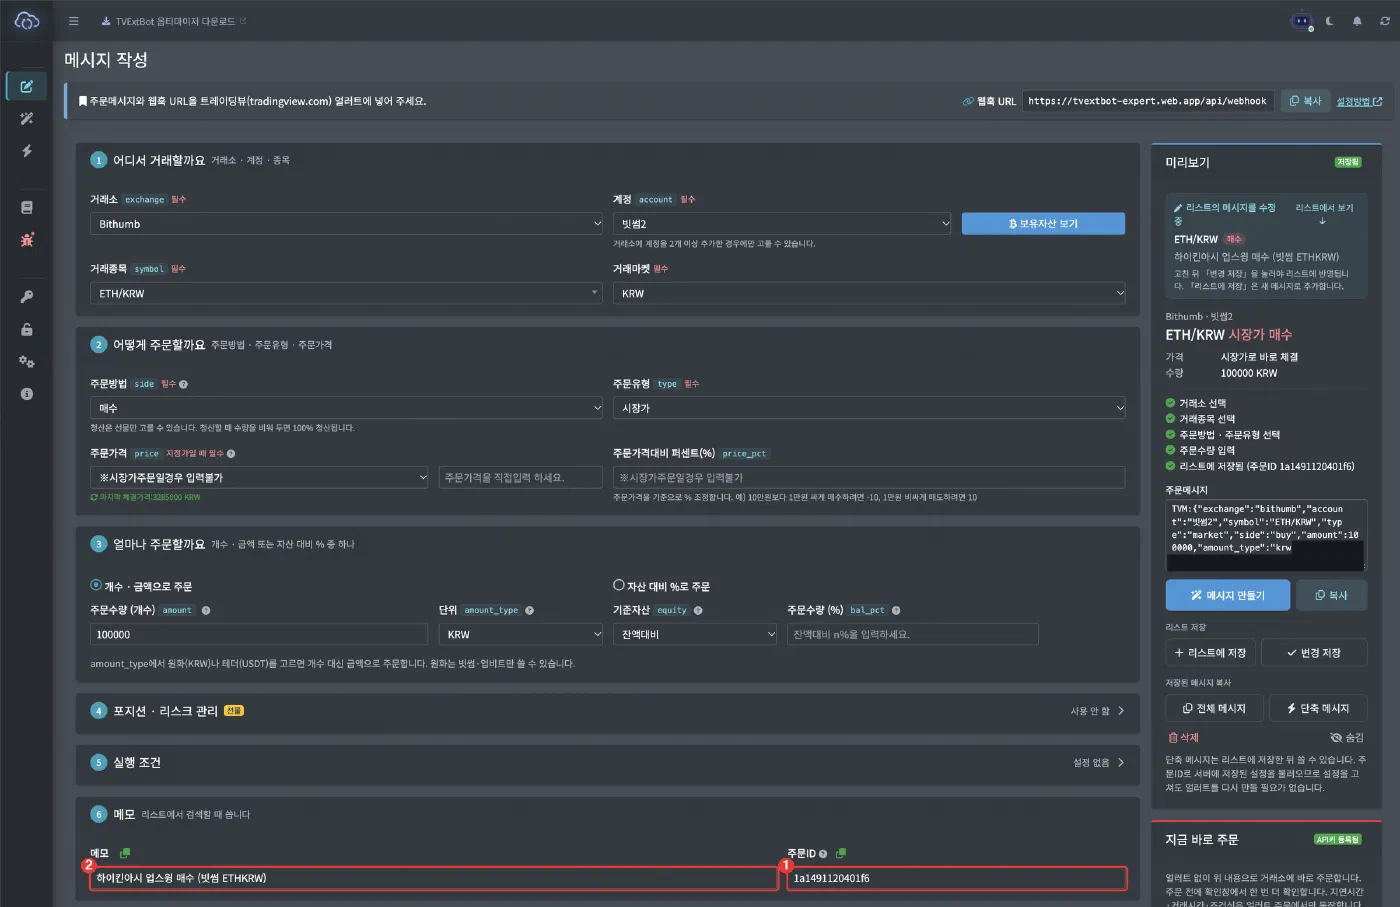Viewport: 1400px width, 907px height.
Task: Open the 주문방법 매수 dropdown
Action: (347, 408)
